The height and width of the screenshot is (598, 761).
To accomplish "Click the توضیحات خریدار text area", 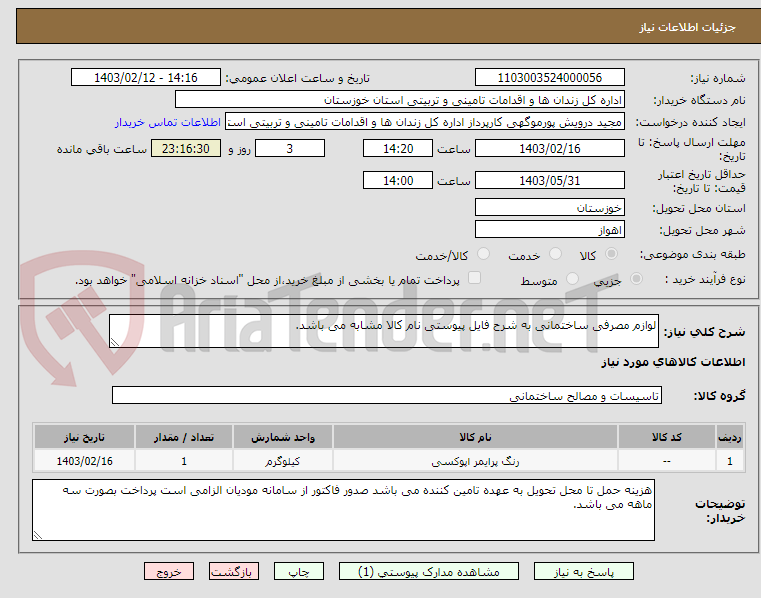I will click(x=344, y=510).
